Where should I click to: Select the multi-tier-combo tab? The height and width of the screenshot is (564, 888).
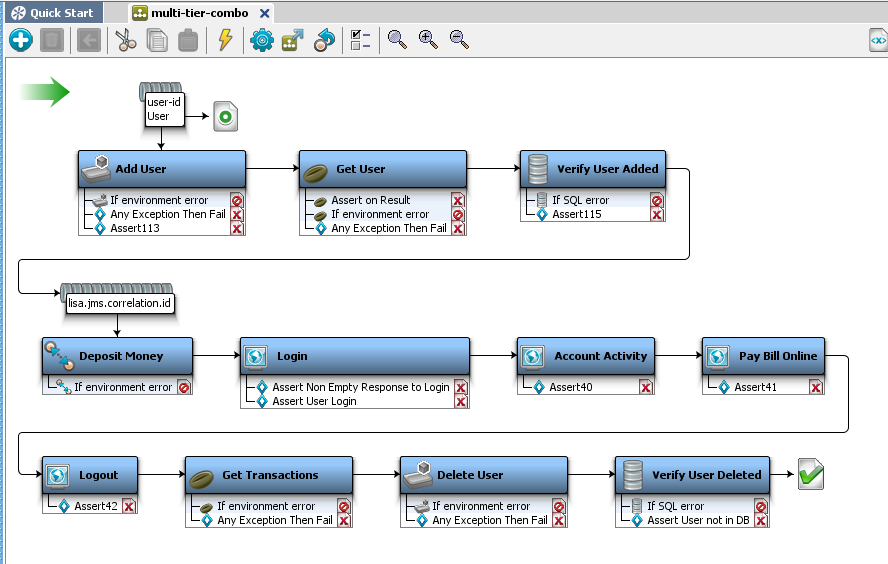200,13
